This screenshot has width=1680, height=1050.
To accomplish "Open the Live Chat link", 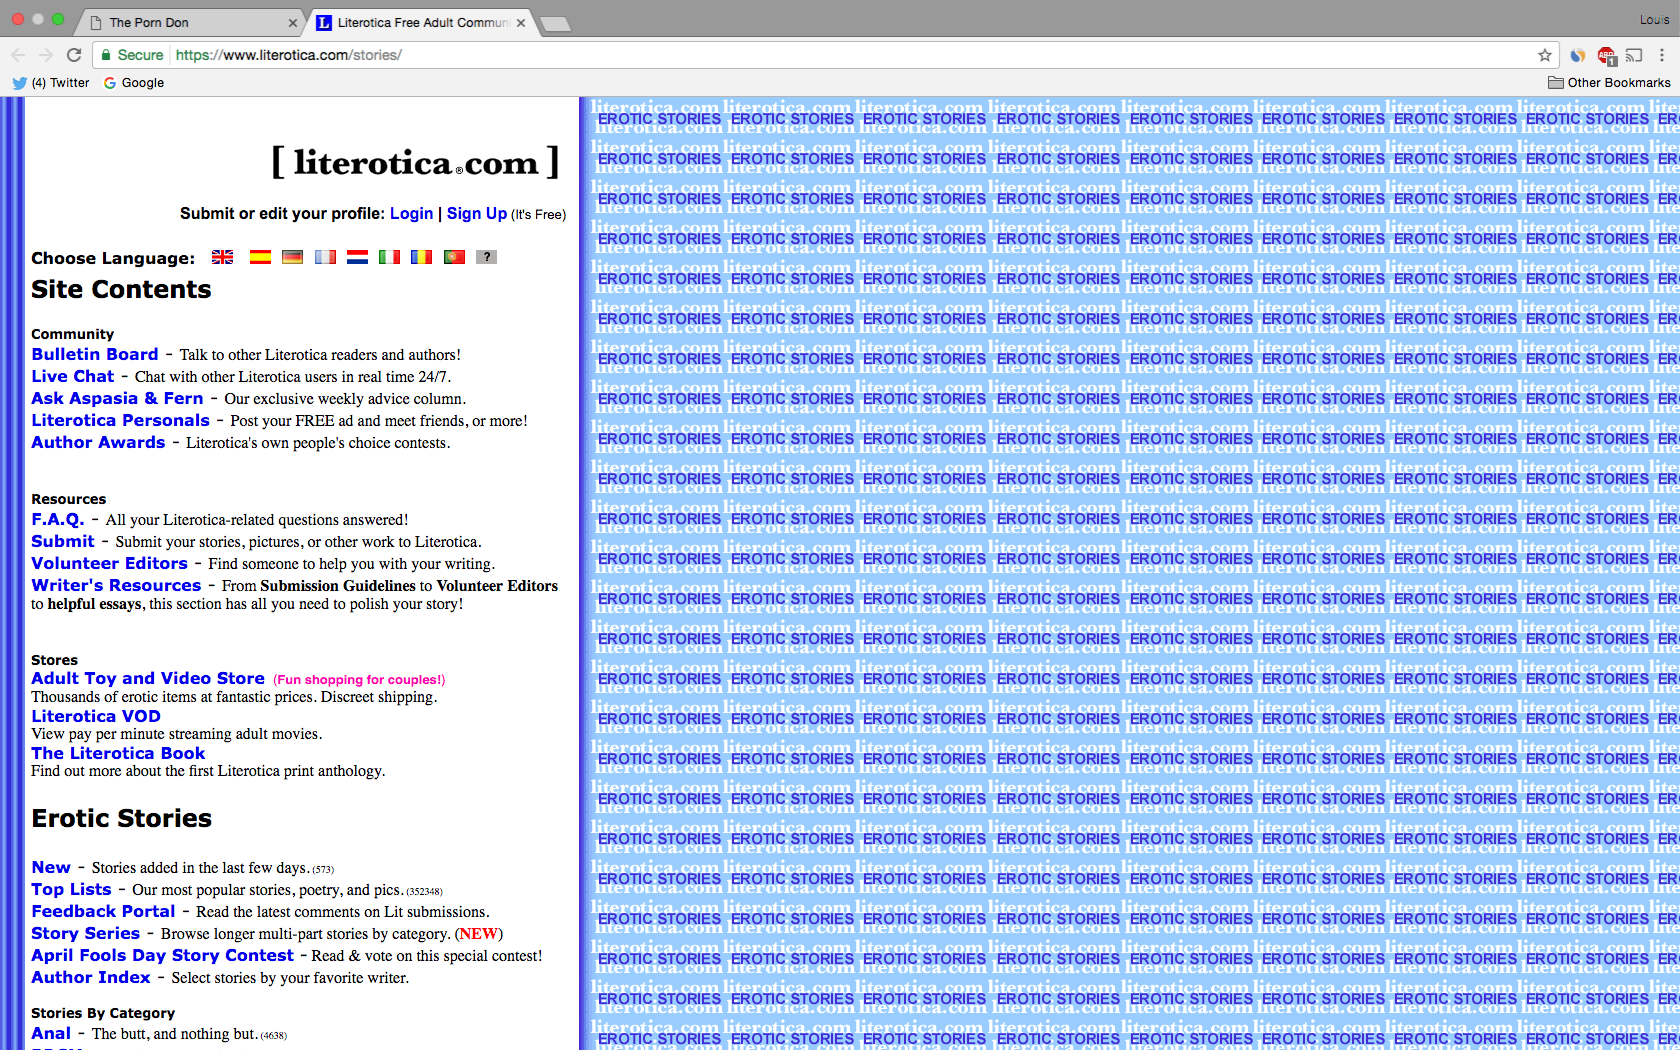I will tap(73, 376).
